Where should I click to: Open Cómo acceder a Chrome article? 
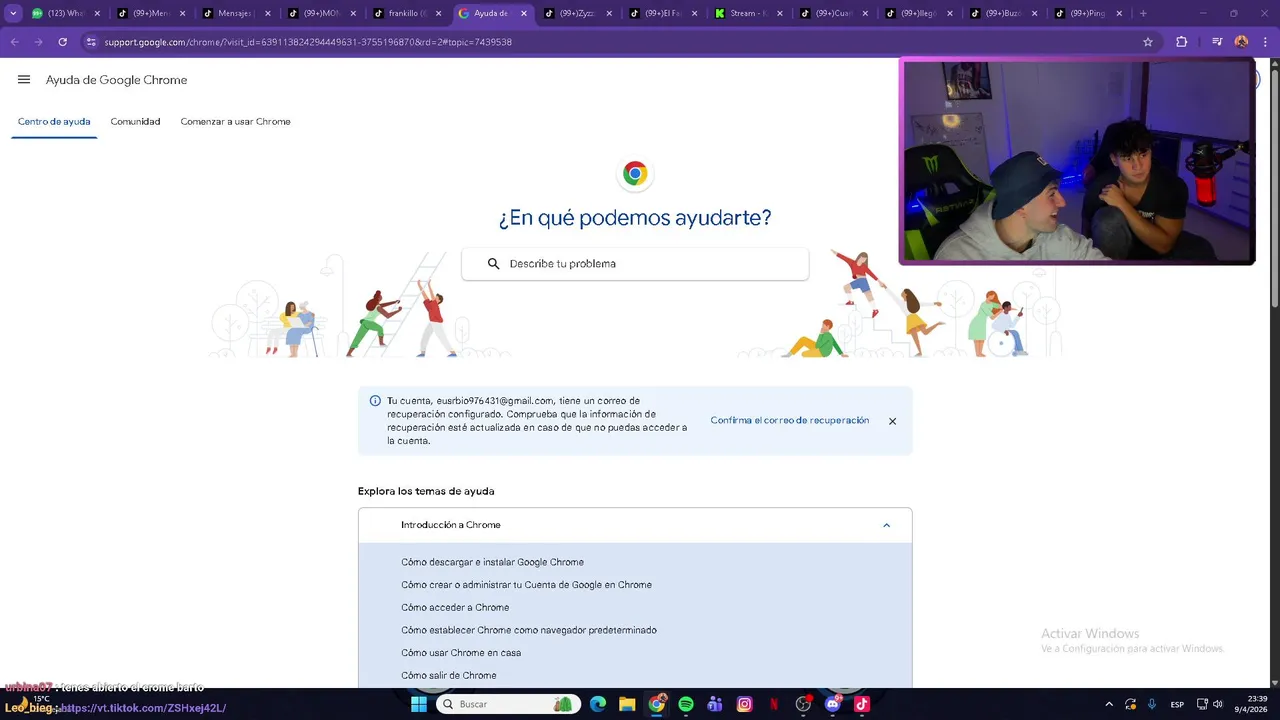point(455,608)
